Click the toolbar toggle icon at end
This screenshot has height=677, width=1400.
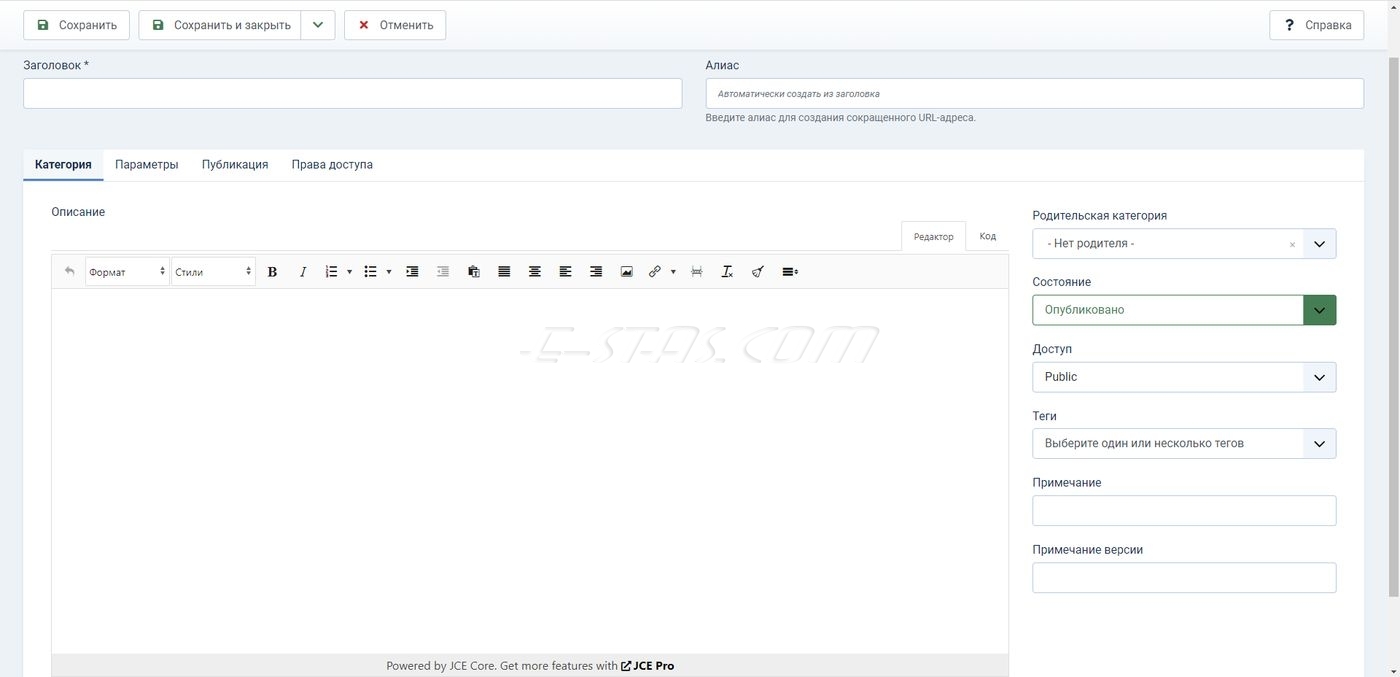coord(790,271)
